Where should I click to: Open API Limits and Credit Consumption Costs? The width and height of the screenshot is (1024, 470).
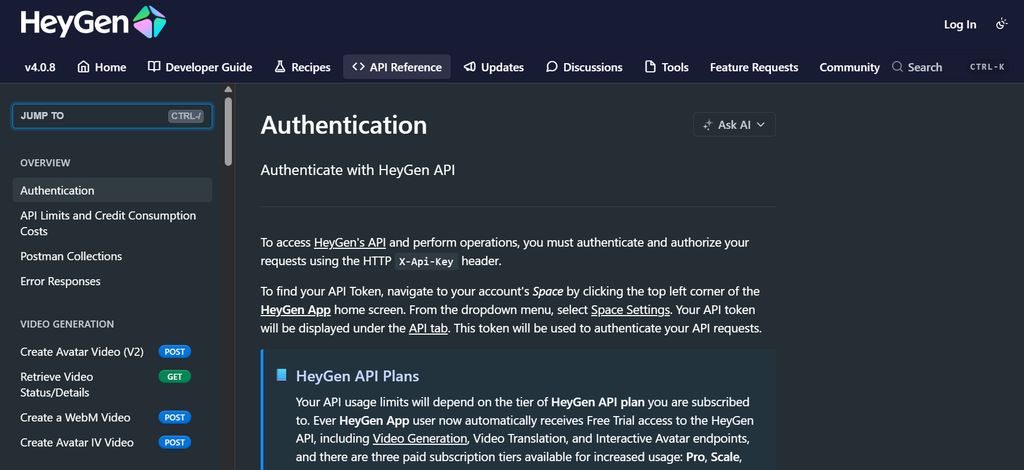[112, 223]
